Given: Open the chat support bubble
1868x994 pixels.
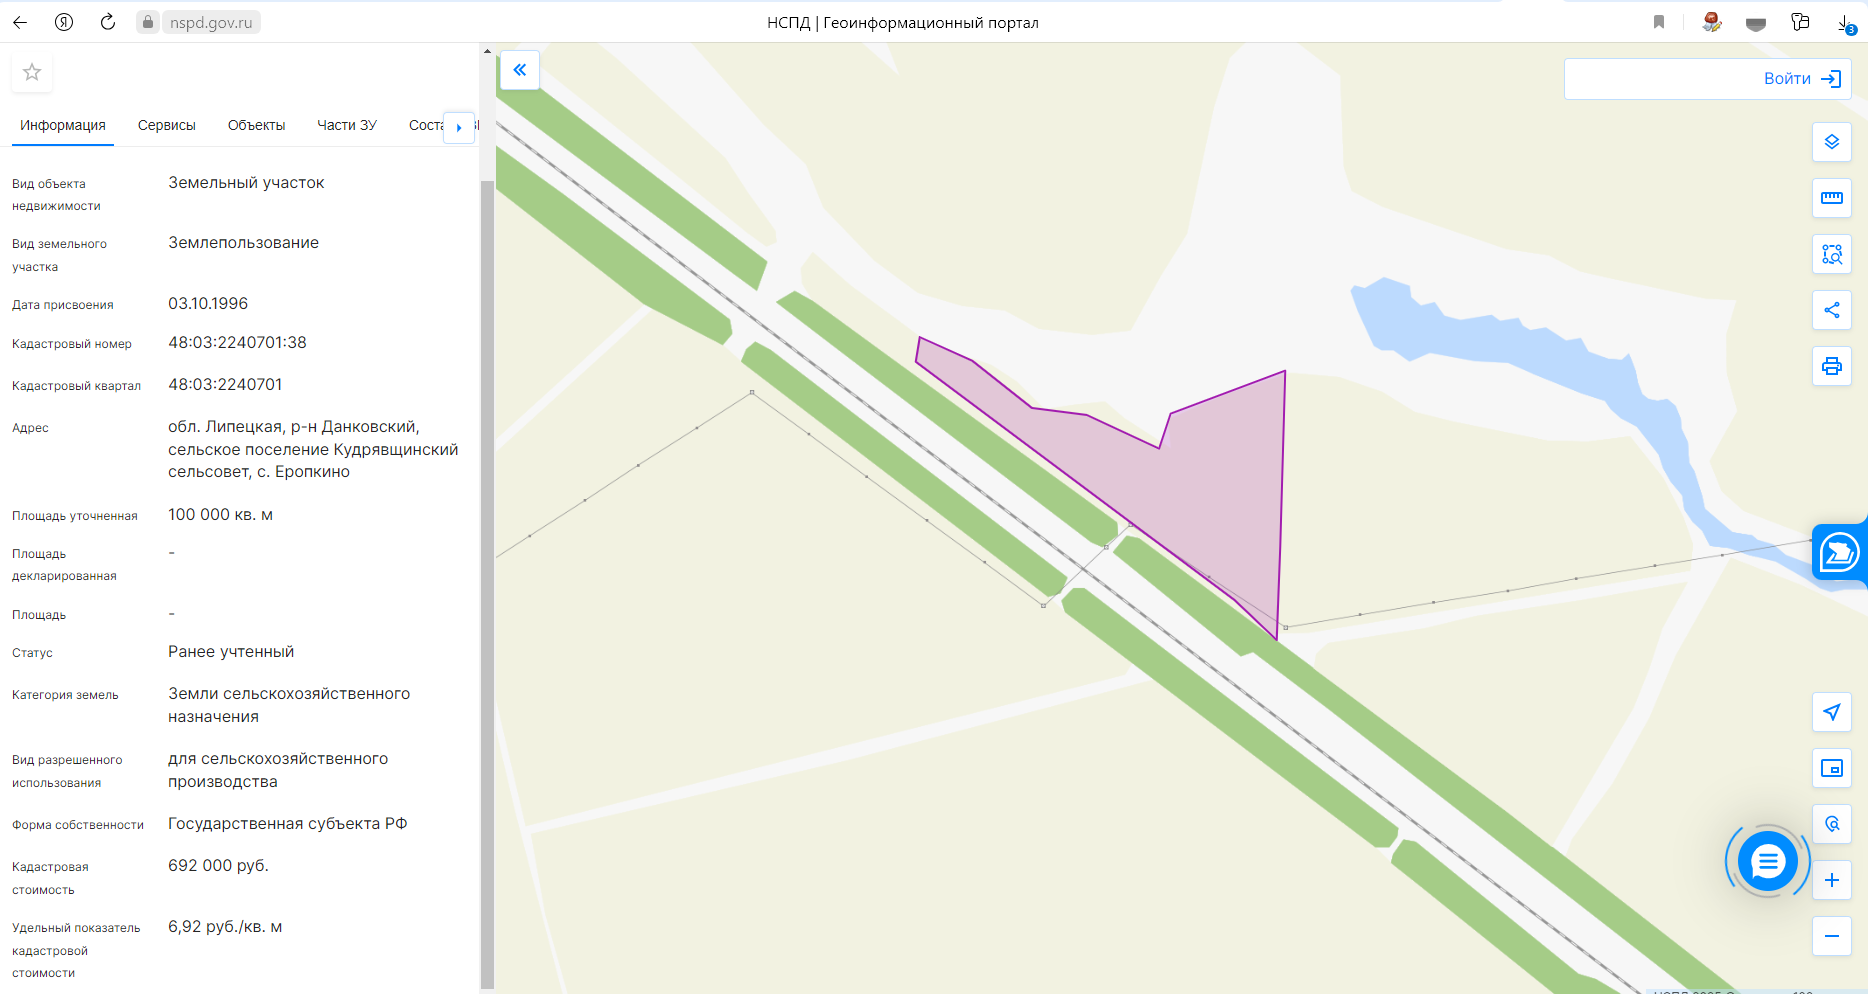Looking at the screenshot, I should [x=1767, y=860].
